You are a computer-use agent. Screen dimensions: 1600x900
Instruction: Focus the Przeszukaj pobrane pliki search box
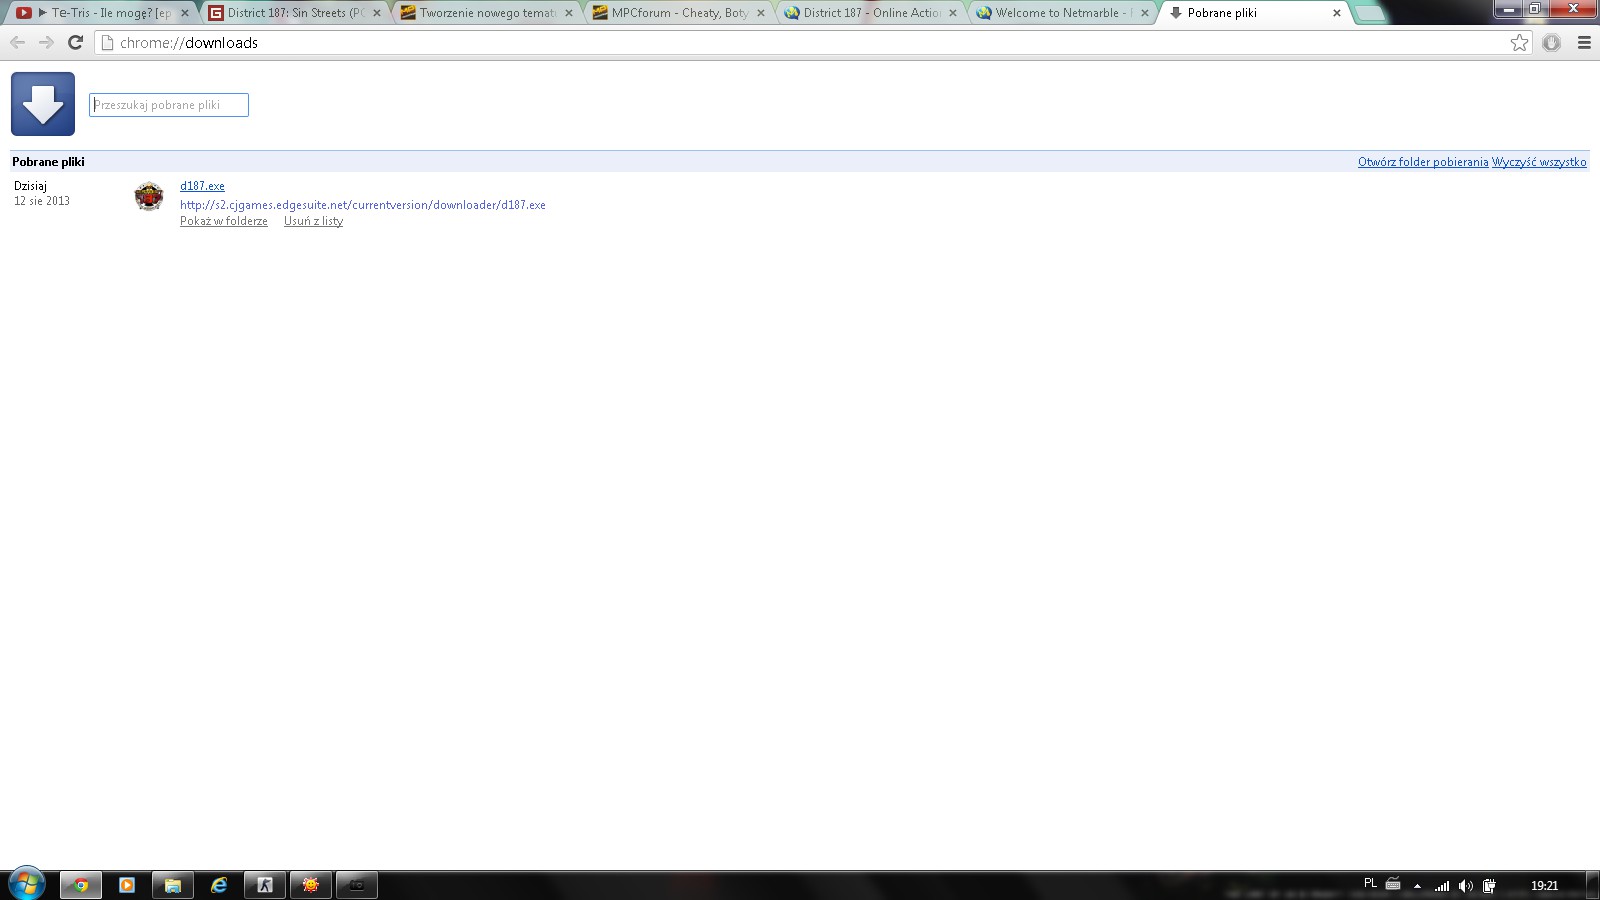[x=169, y=105]
